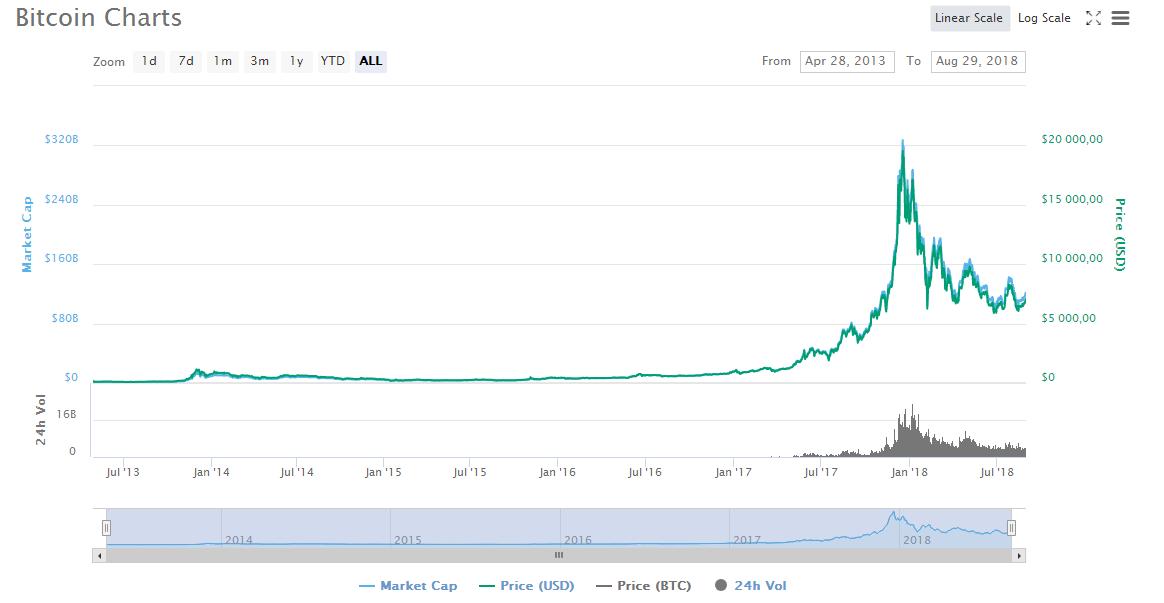The image size is (1164, 603).
Task: Click the Price (USD) axis title
Action: click(x=1120, y=235)
